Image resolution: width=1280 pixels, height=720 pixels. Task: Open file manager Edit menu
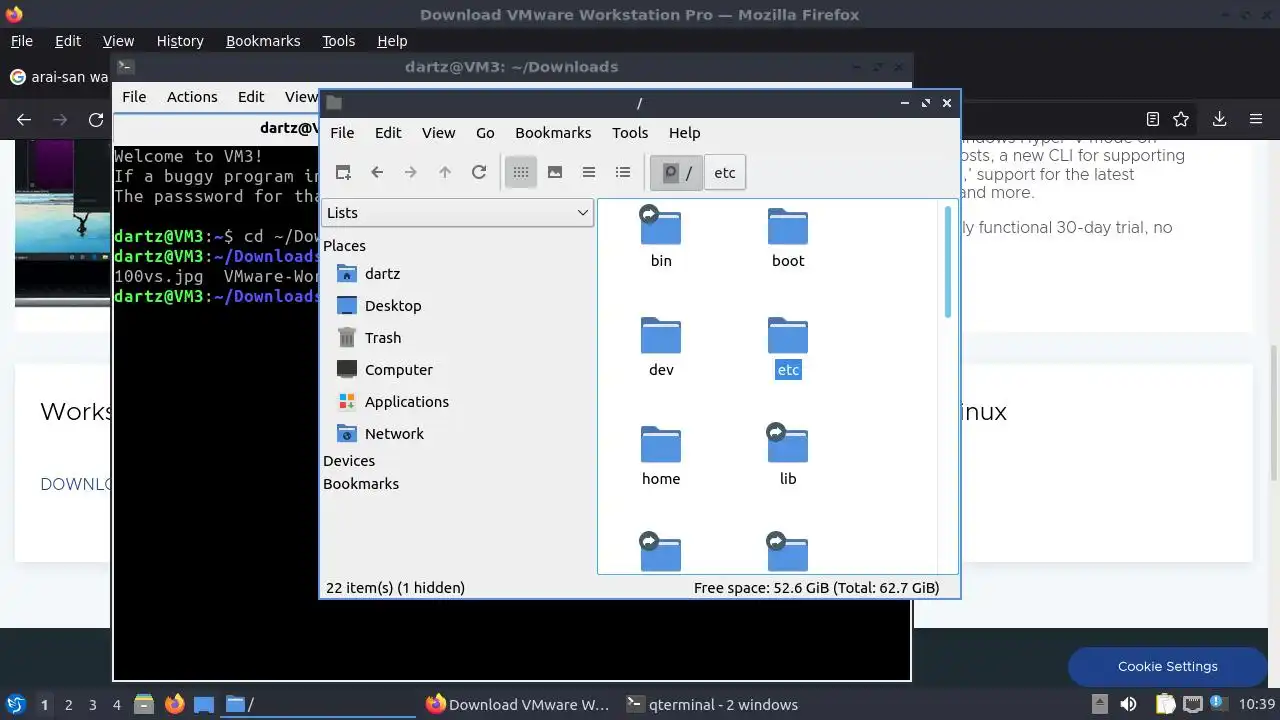[x=388, y=132]
